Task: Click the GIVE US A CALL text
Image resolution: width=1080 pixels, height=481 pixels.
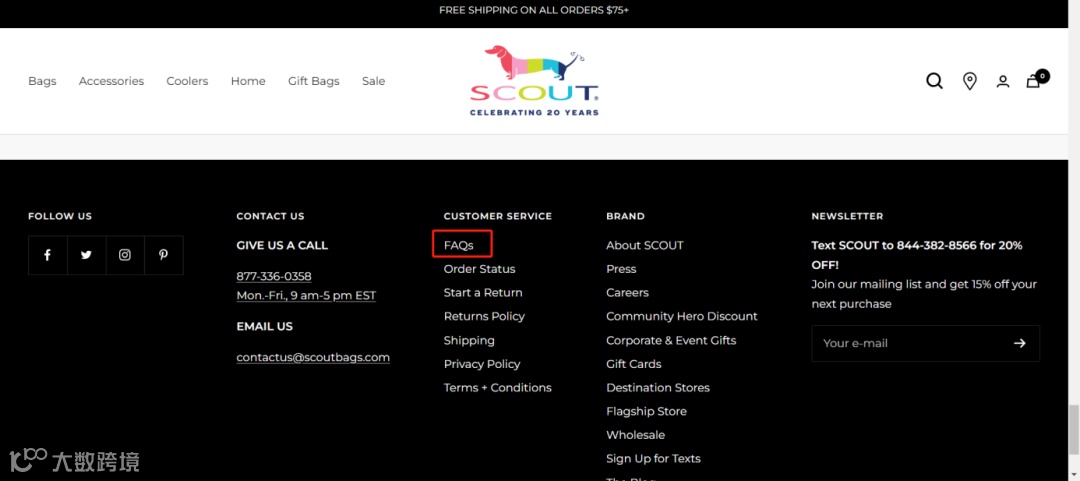Action: click(x=282, y=245)
